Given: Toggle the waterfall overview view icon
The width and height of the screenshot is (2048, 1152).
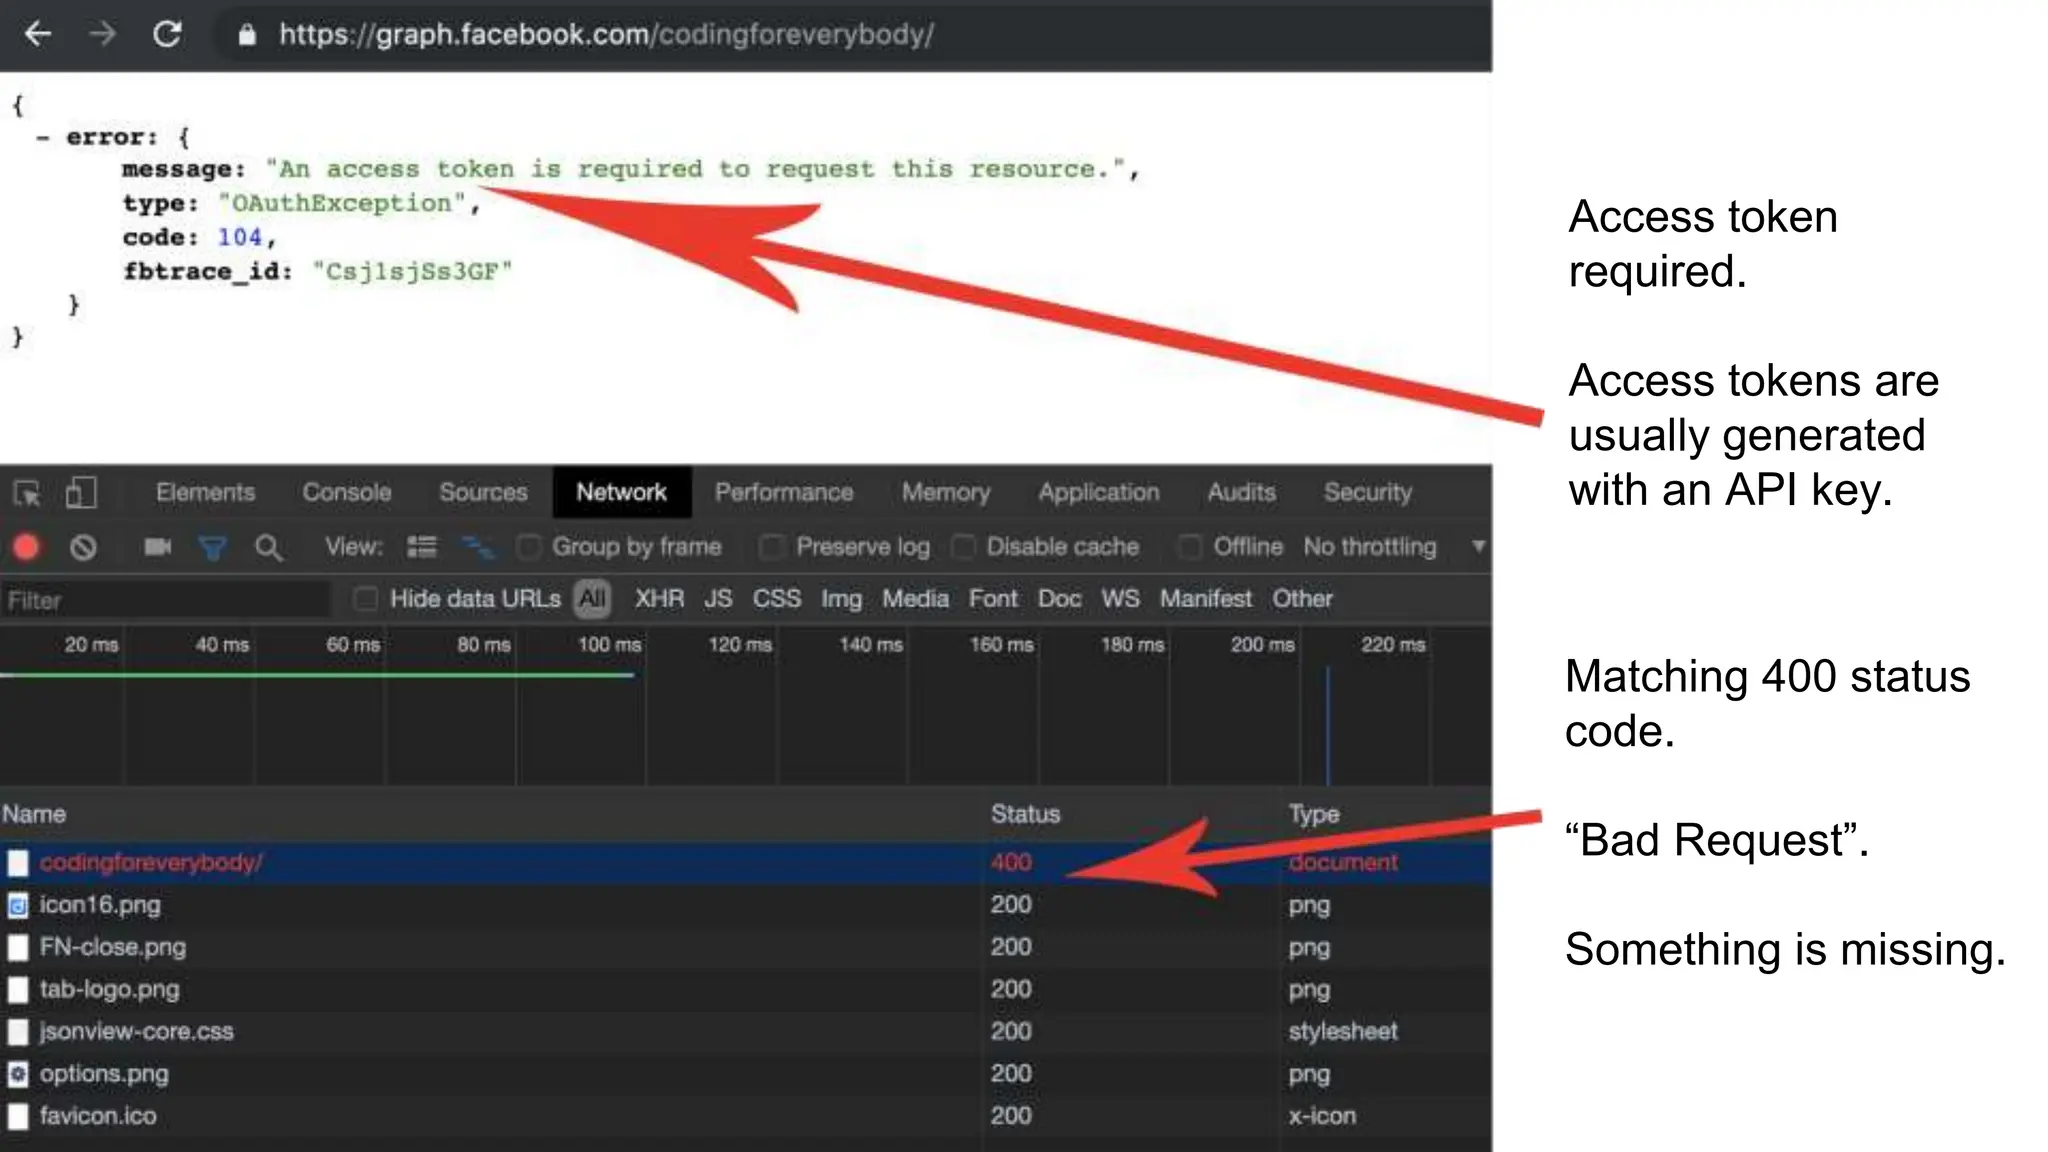Looking at the screenshot, I should coord(478,547).
